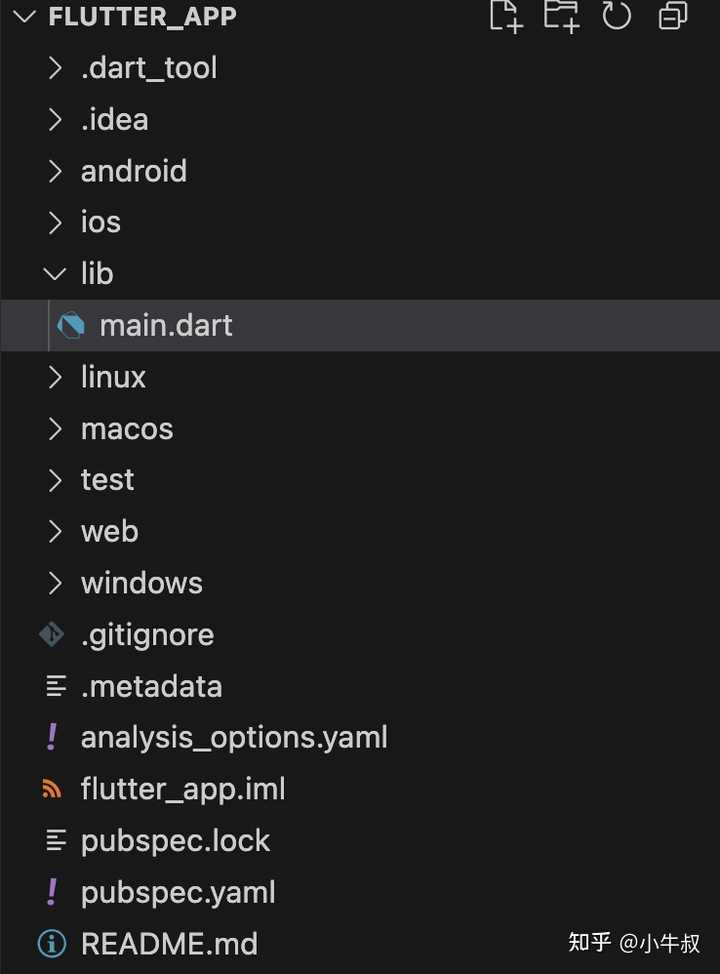720x974 pixels.
Task: Click the New File icon
Action: click(x=505, y=16)
